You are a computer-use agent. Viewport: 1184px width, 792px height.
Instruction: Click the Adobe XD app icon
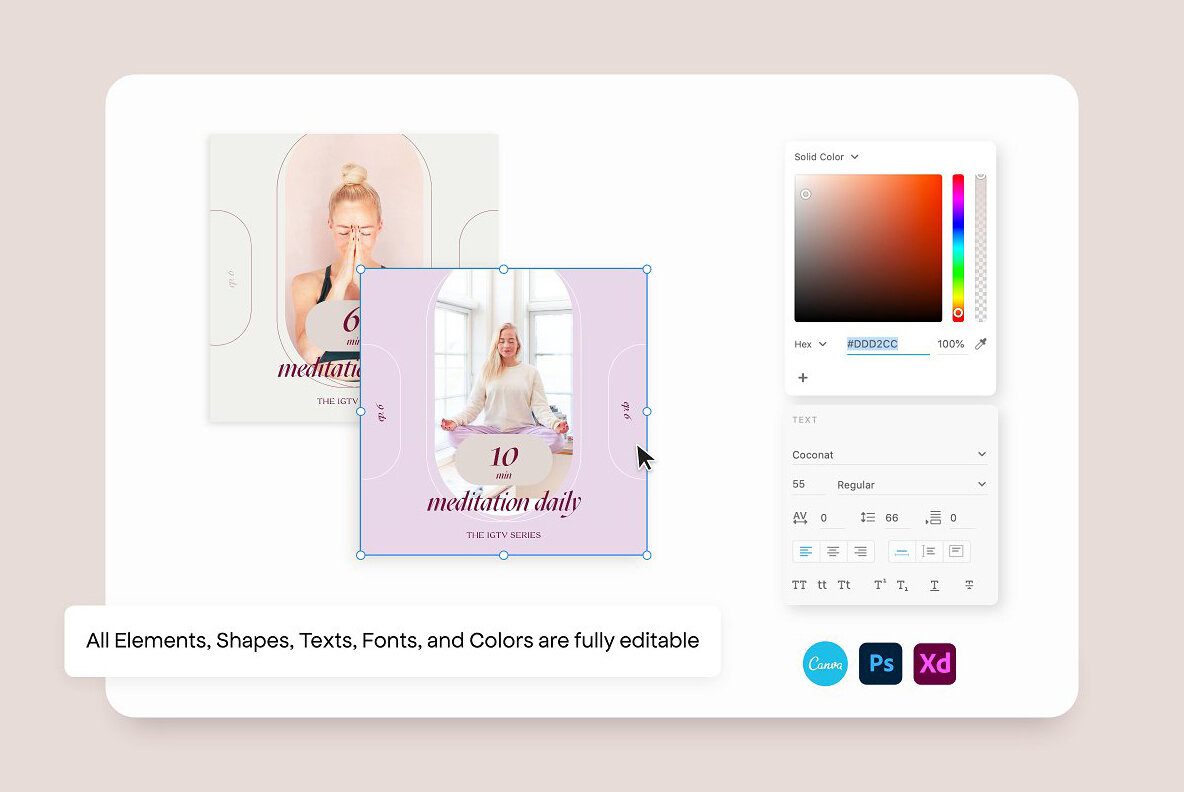click(935, 663)
